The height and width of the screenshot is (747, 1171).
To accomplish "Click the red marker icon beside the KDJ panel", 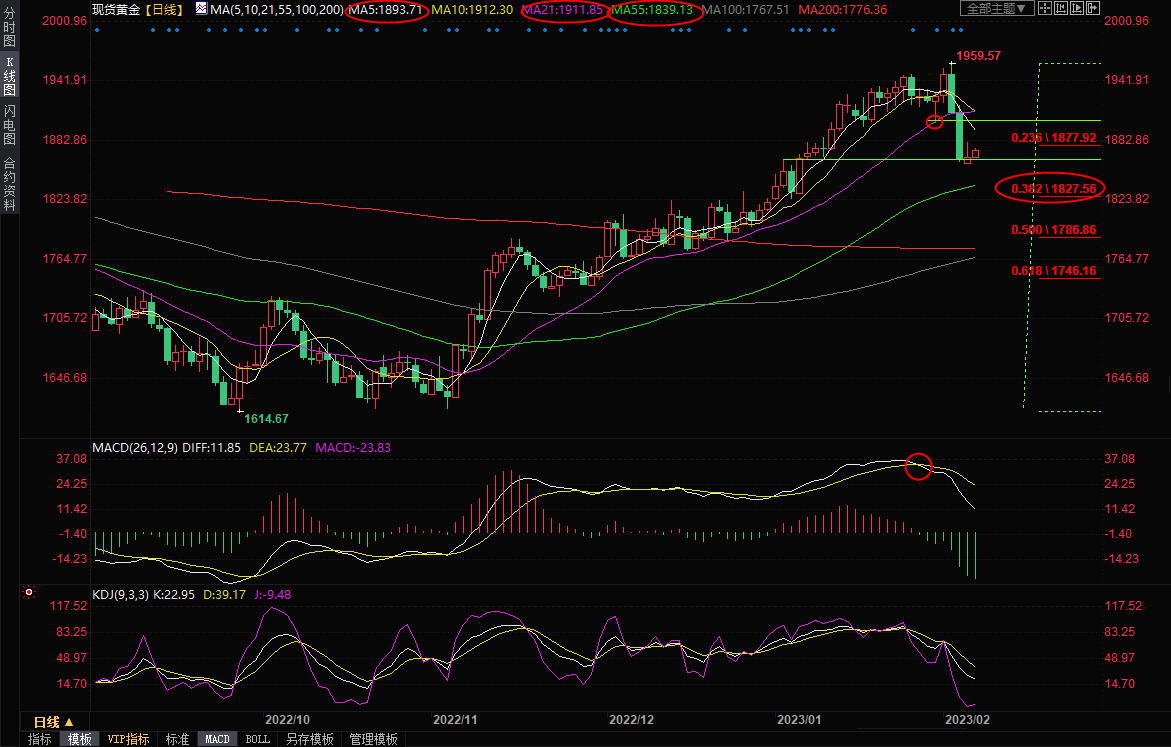I will [27, 593].
